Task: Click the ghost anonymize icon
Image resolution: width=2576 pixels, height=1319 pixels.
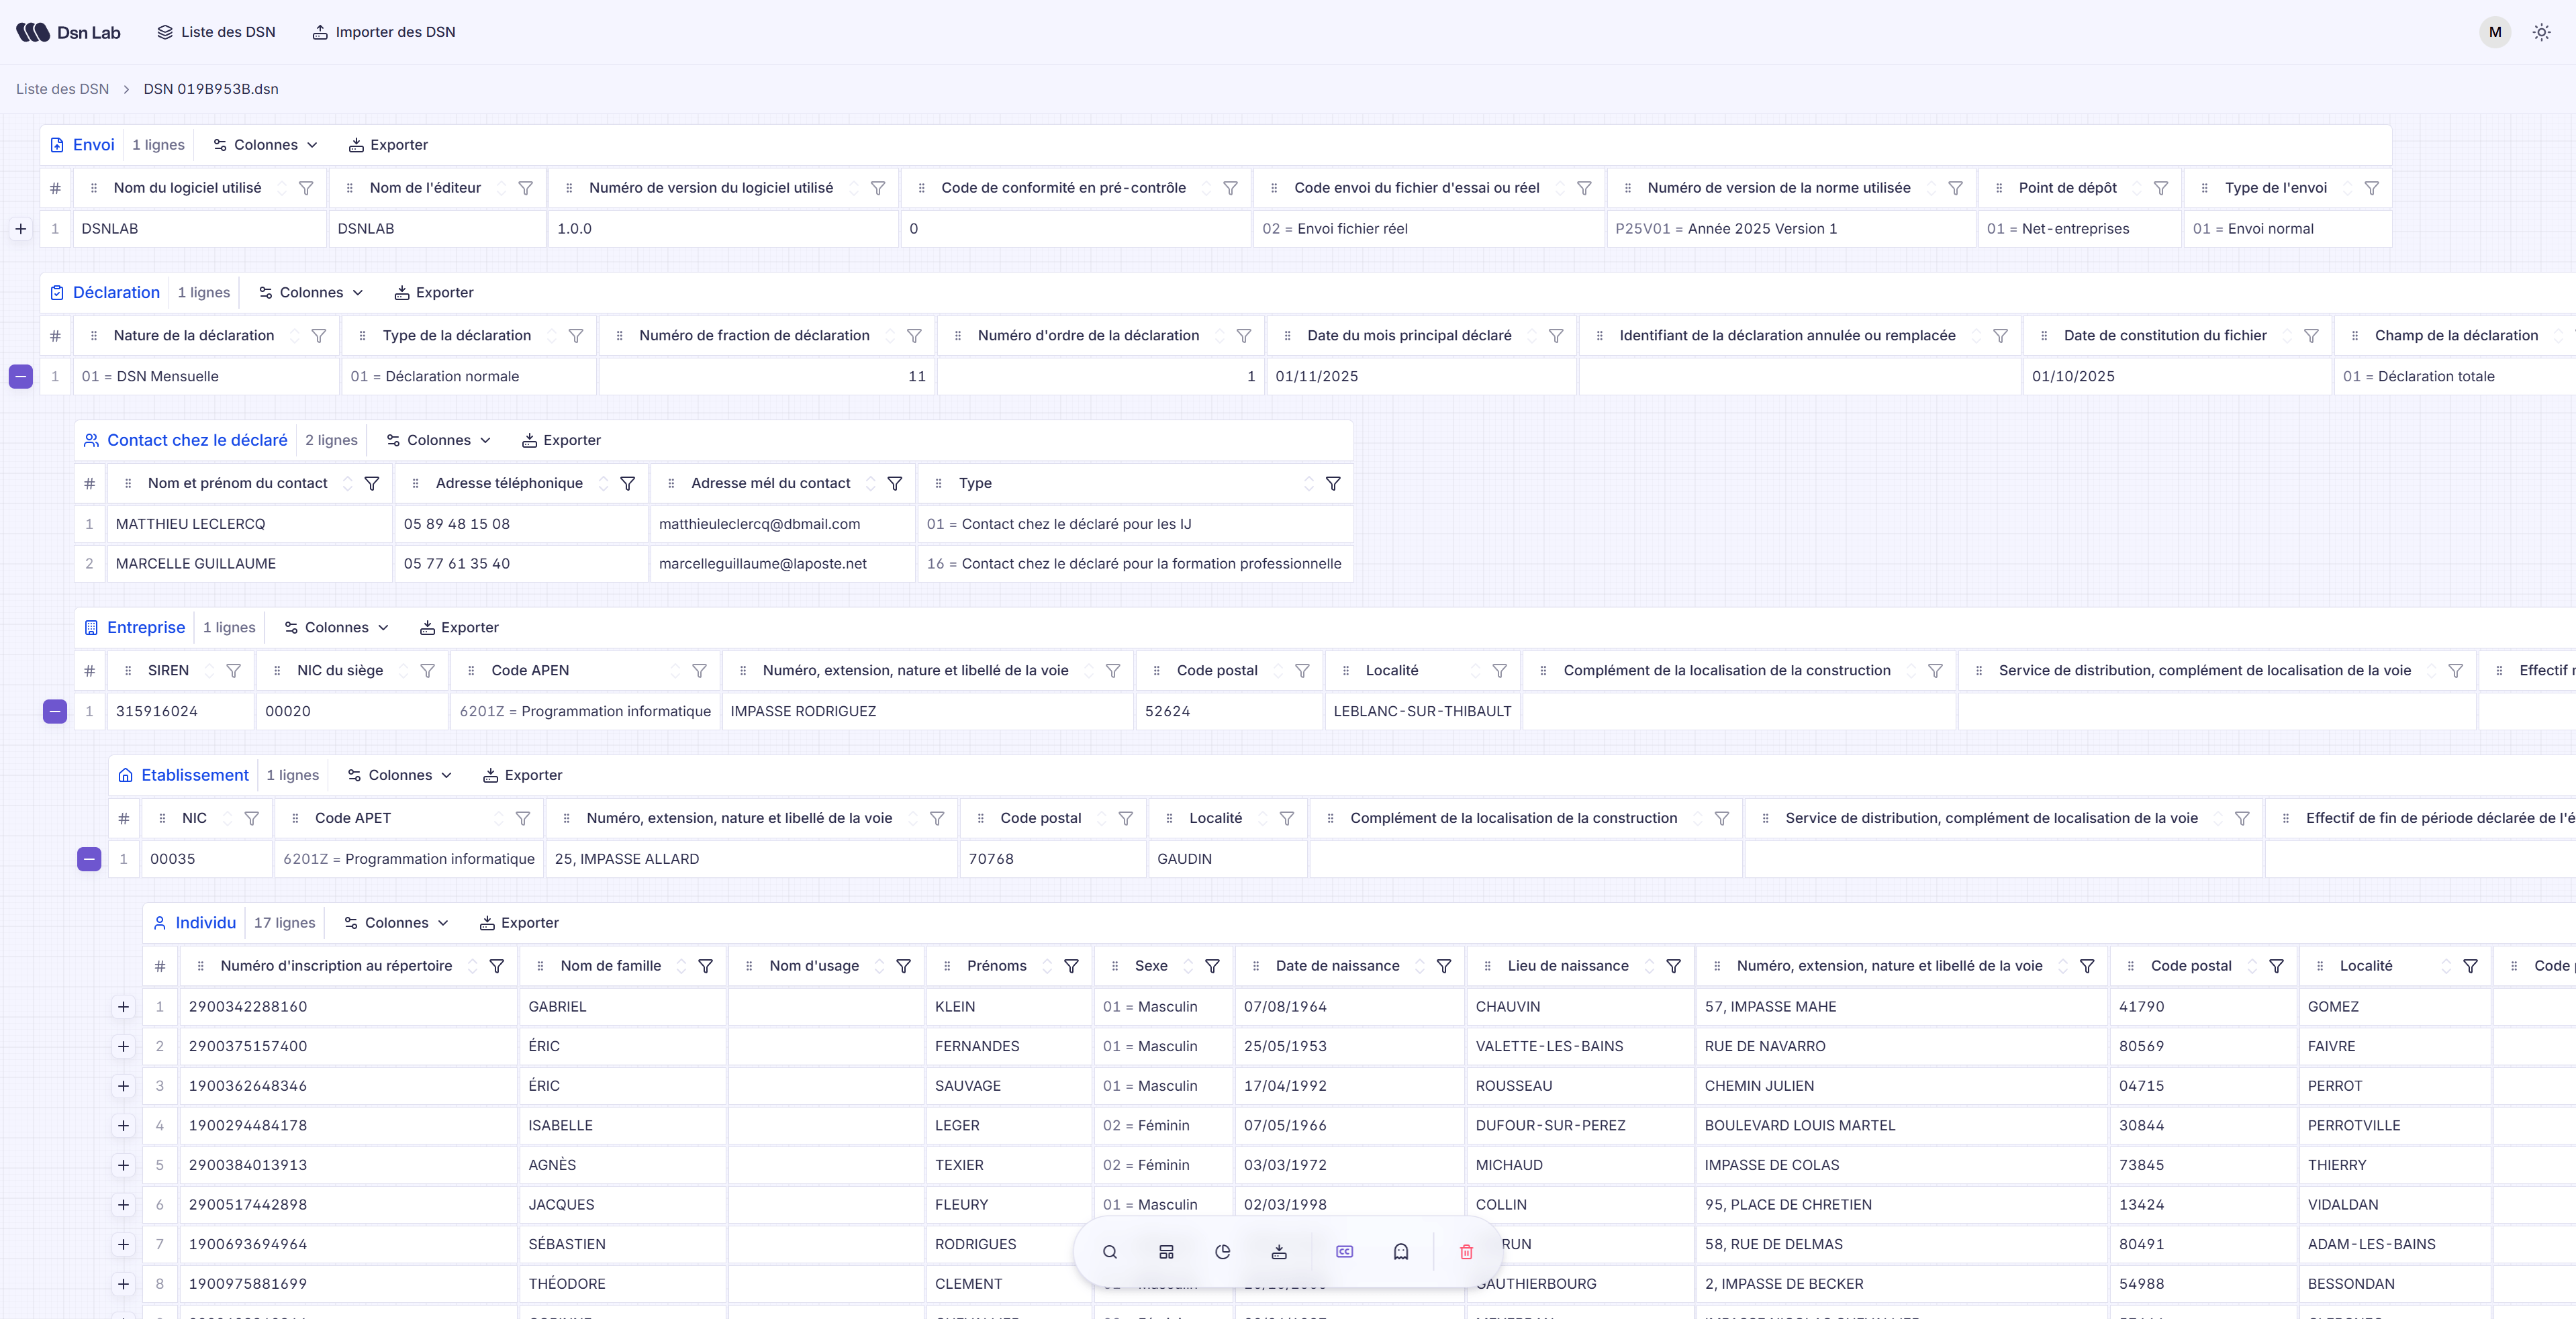Action: click(1400, 1251)
